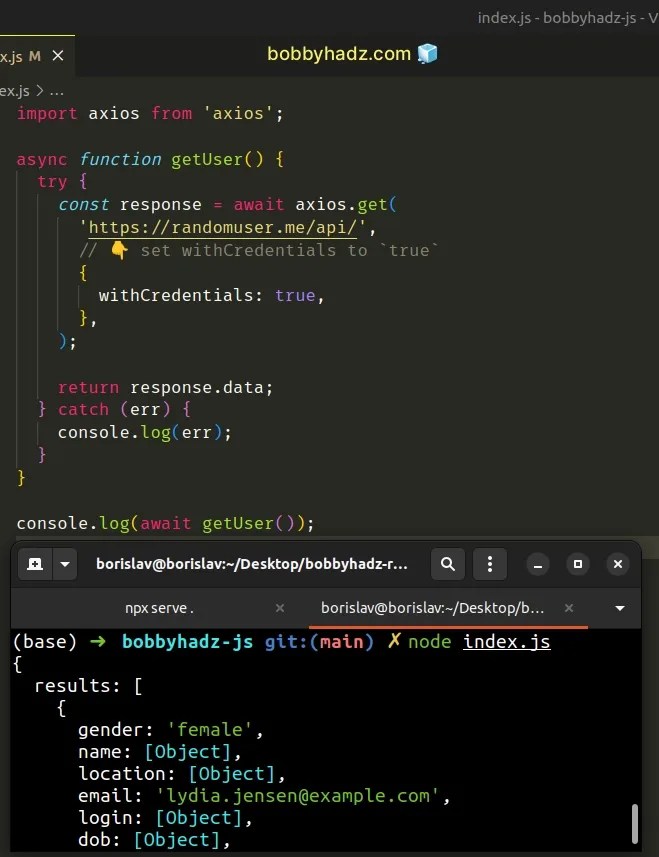Open the randomuser.me API URL link
Image resolution: width=659 pixels, height=857 pixels.
point(222,228)
